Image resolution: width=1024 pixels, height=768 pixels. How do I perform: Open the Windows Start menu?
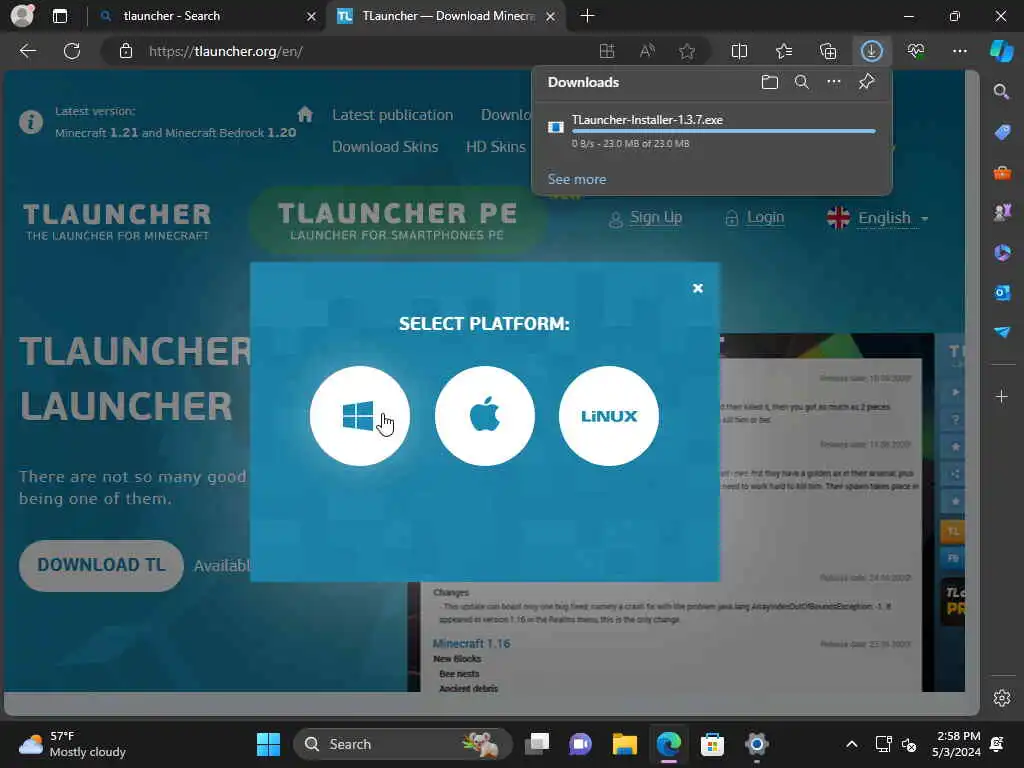pyautogui.click(x=268, y=744)
